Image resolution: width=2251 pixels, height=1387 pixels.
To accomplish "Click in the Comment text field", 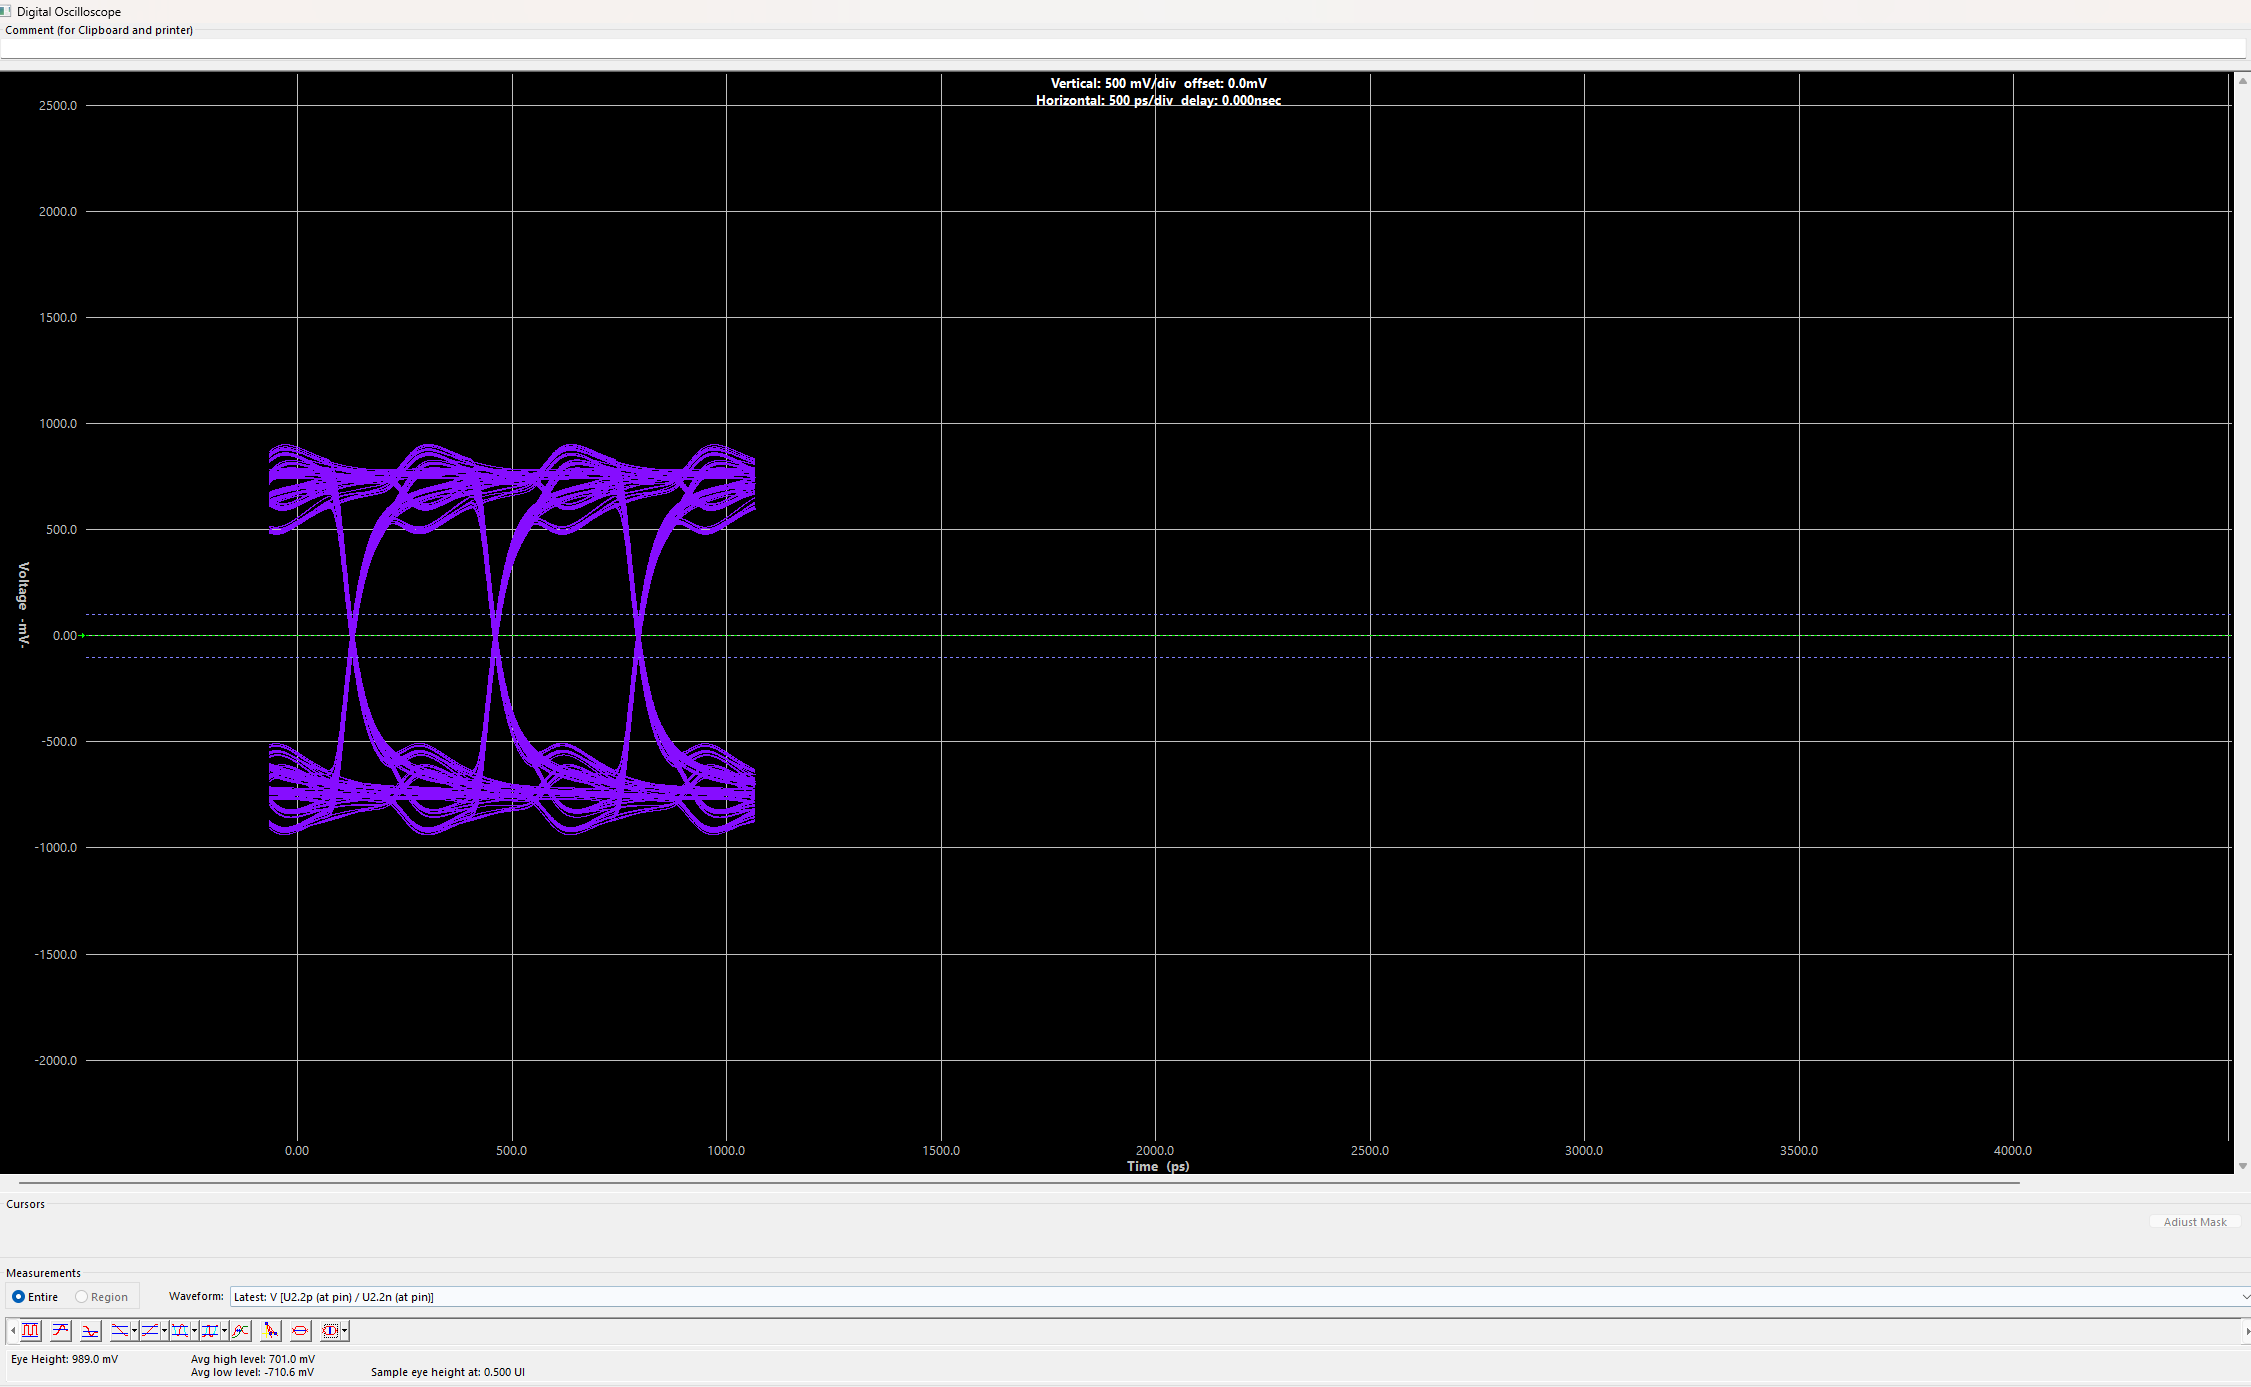I will [1120, 48].
